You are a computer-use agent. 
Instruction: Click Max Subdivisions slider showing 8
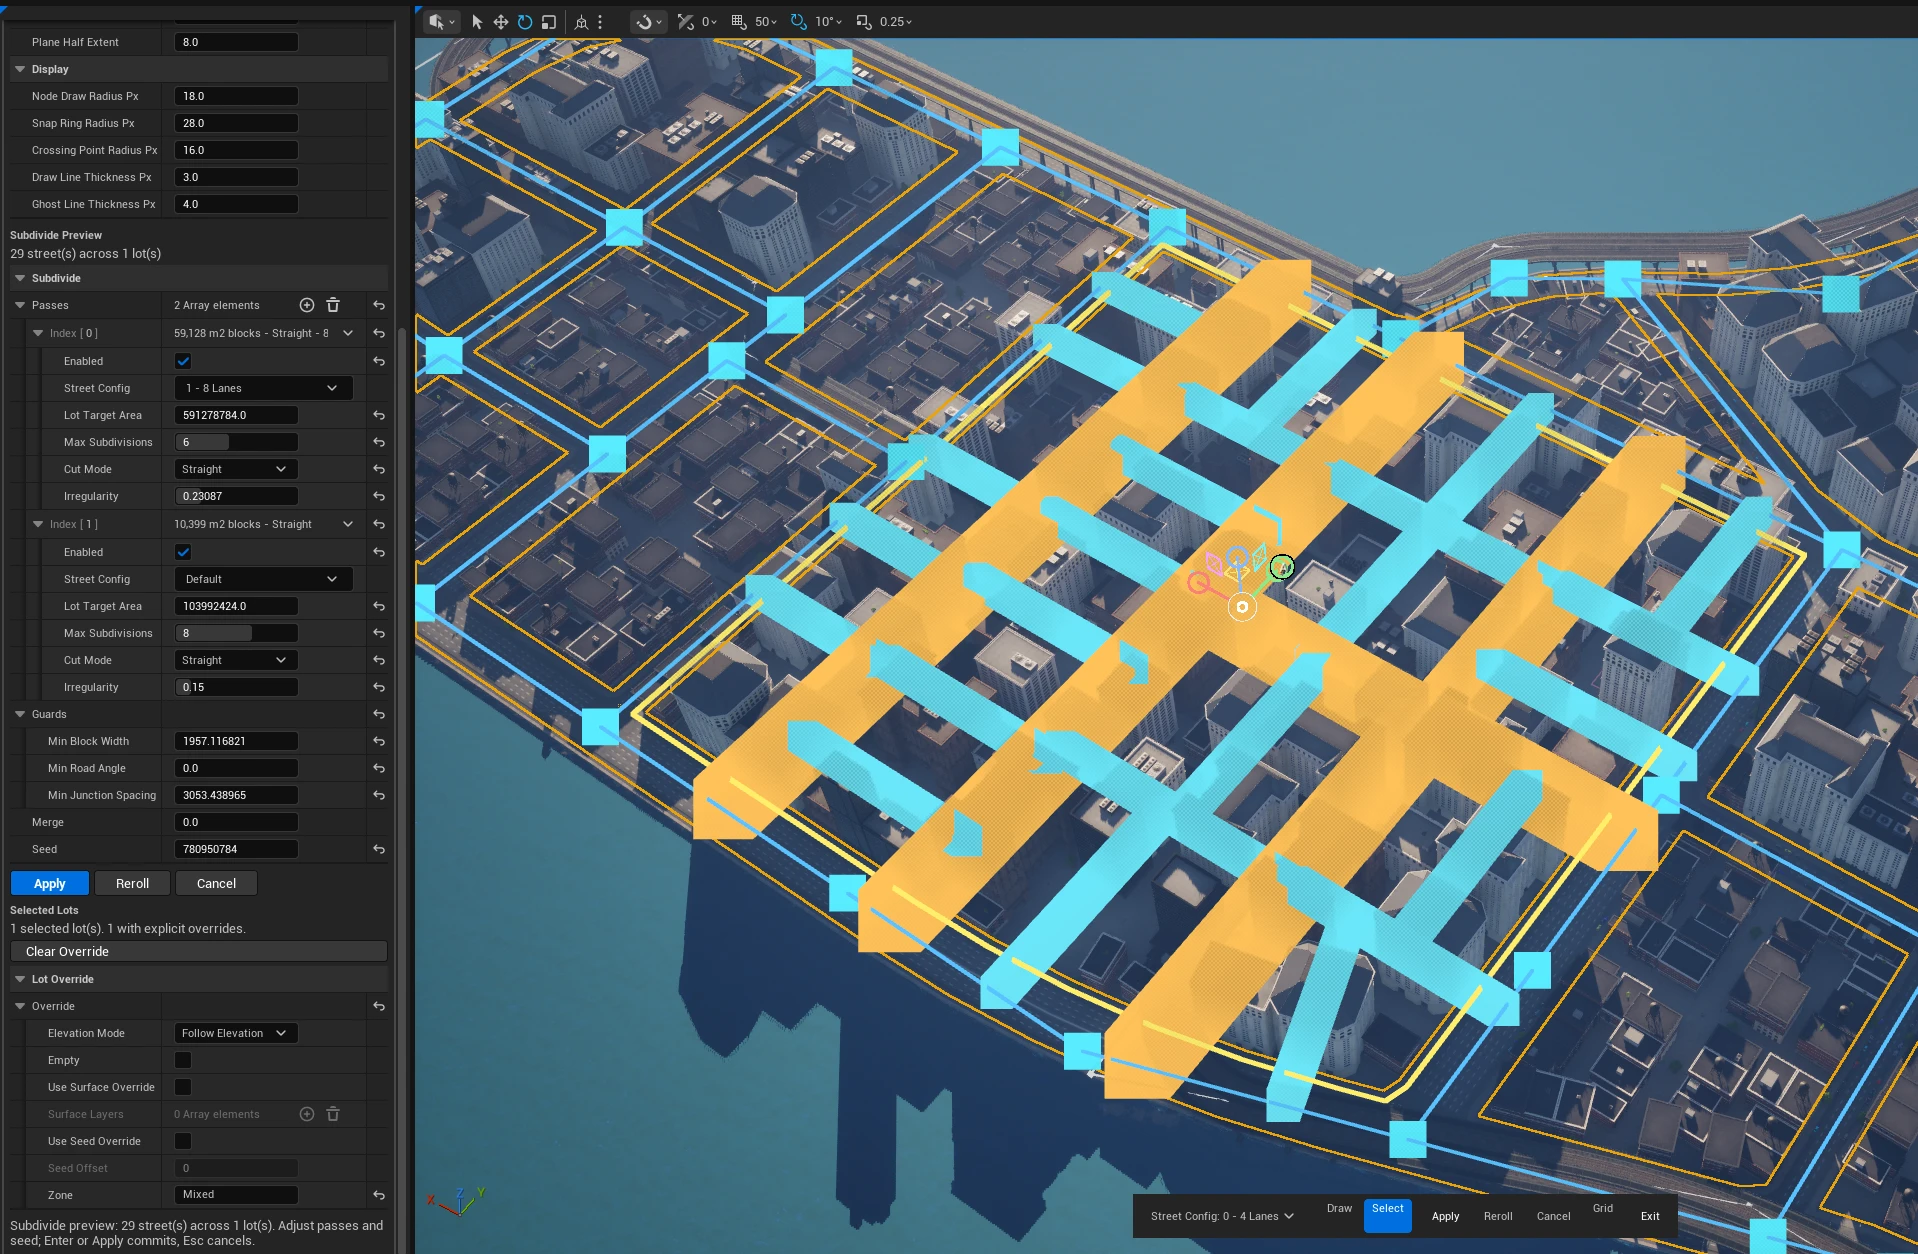[236, 633]
